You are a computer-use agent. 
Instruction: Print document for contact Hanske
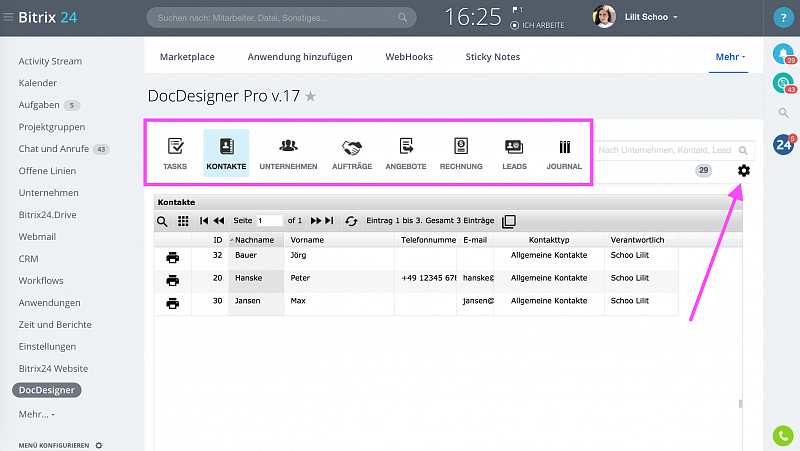point(172,281)
